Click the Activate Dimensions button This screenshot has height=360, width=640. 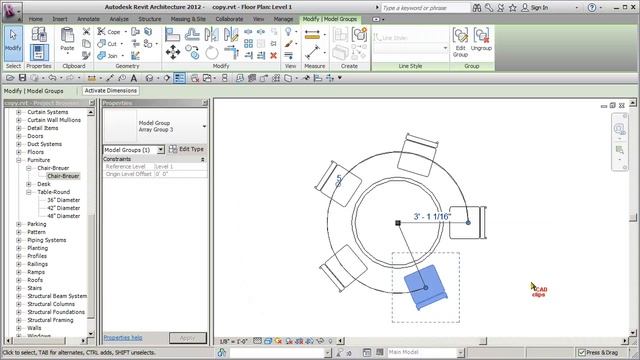[x=111, y=91]
